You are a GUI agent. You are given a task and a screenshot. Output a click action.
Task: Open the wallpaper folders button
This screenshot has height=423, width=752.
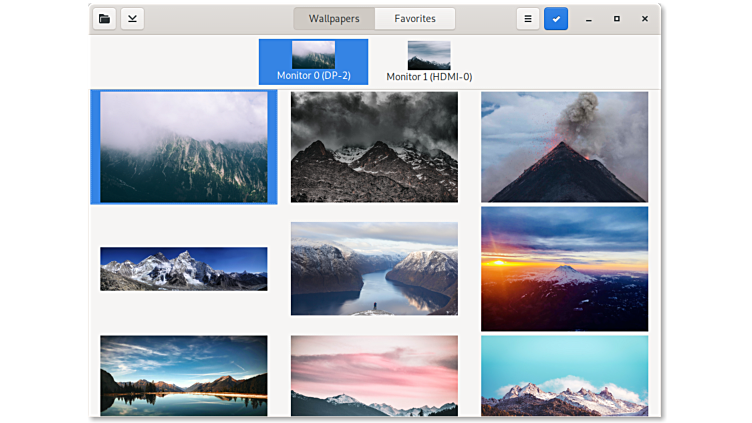pyautogui.click(x=104, y=19)
